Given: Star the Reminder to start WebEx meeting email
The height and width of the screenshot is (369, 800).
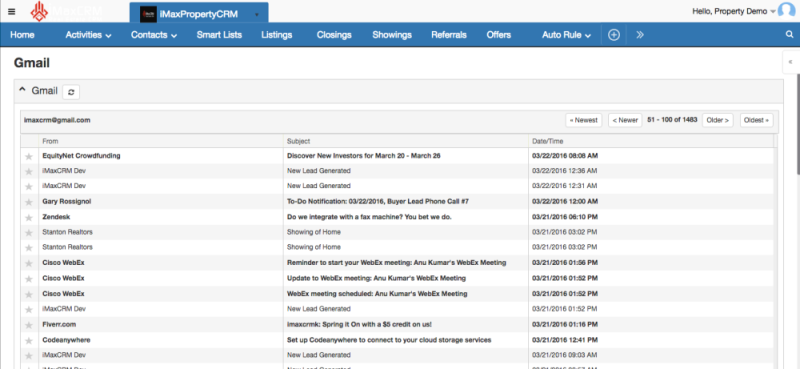Looking at the screenshot, I should pos(29,263).
